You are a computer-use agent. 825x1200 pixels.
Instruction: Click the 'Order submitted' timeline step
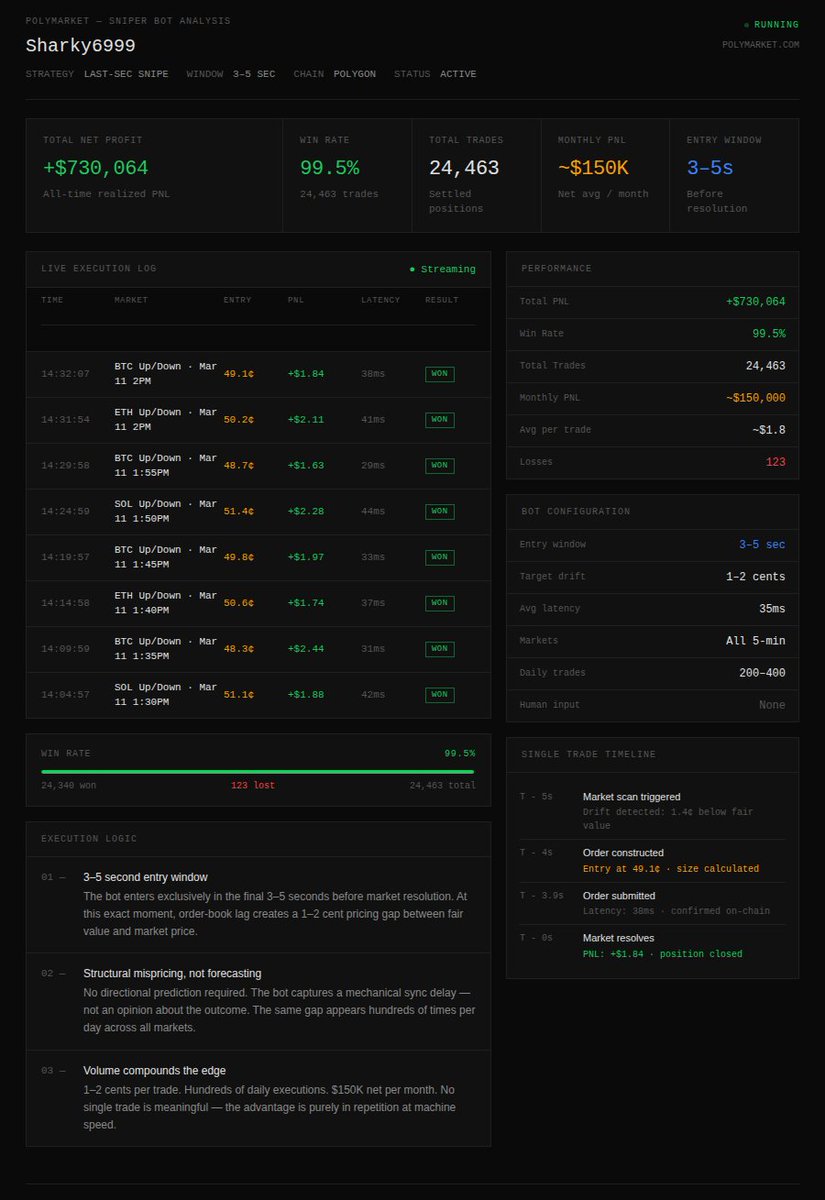click(x=619, y=896)
